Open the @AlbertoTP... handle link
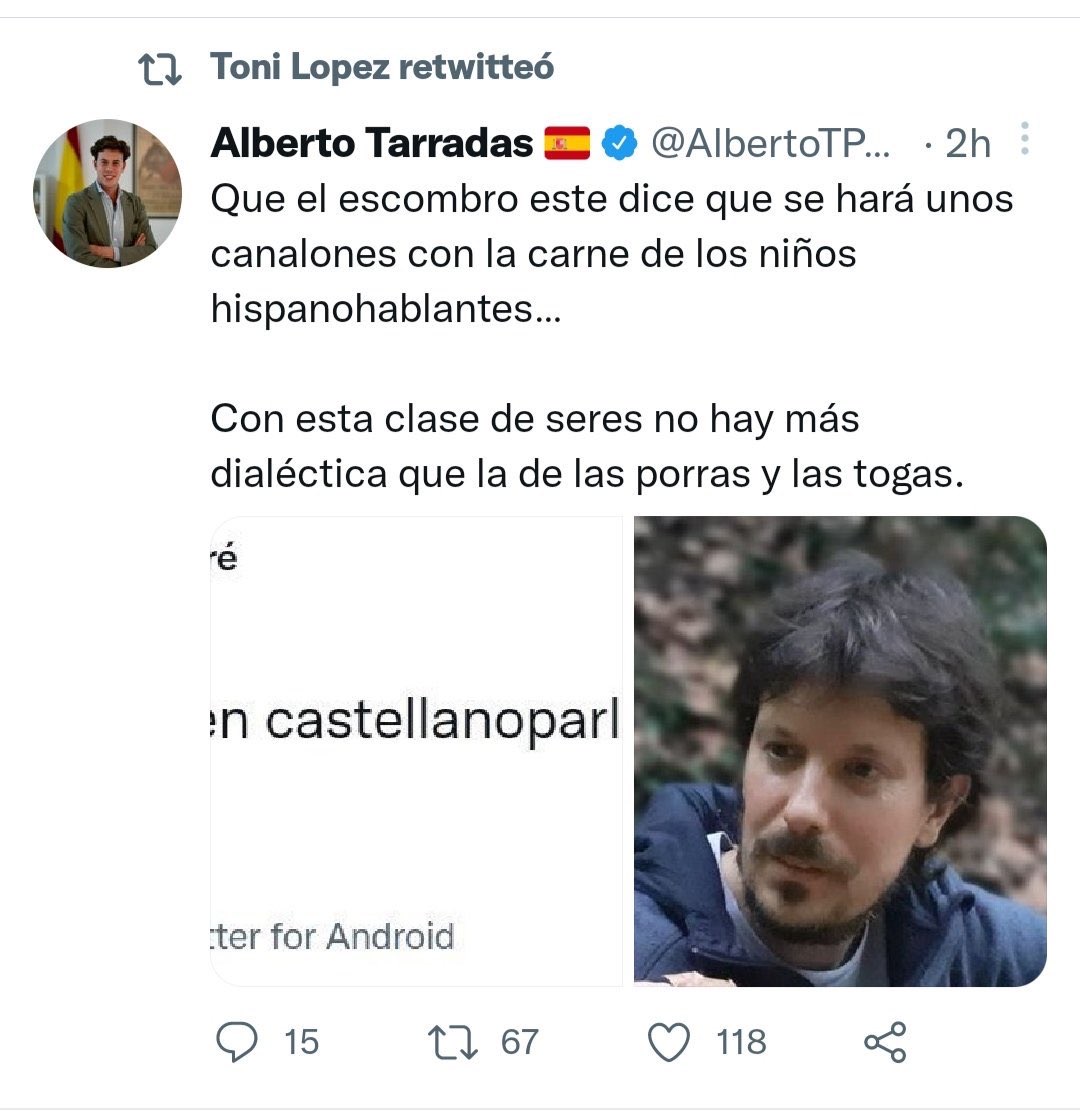 pyautogui.click(x=770, y=143)
